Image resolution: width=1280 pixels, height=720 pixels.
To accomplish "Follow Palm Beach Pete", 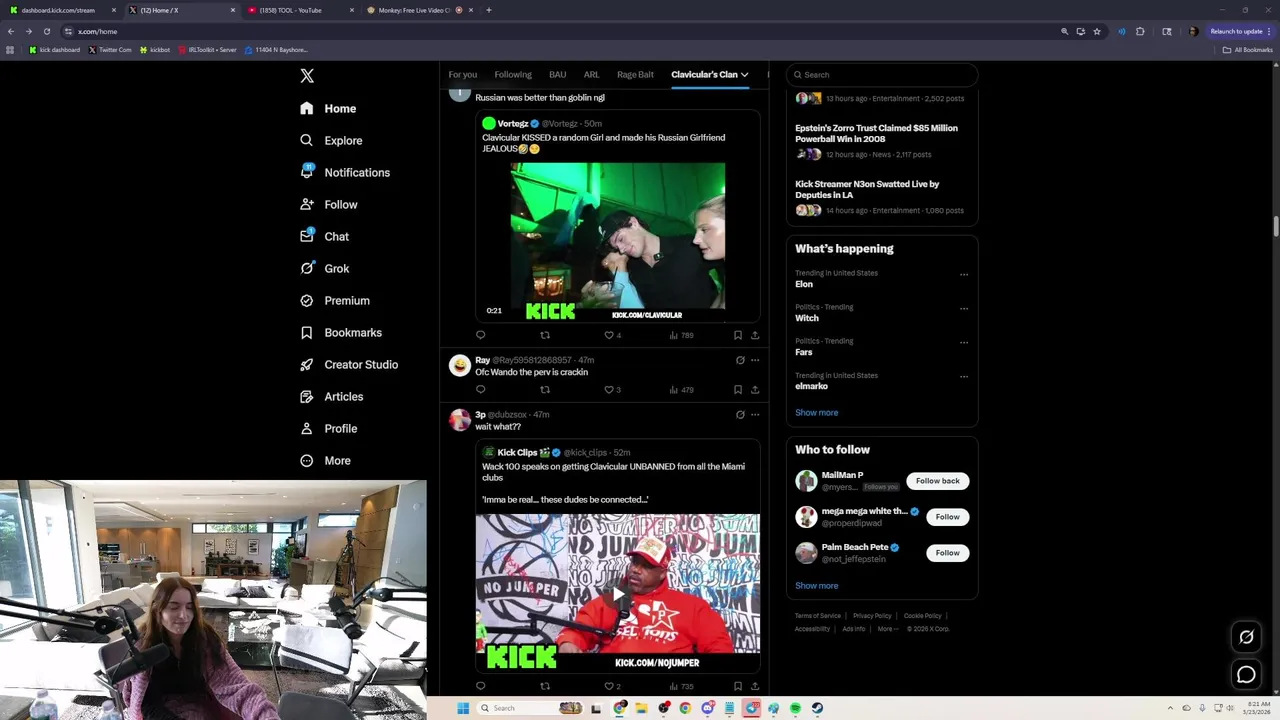I will 947,553.
